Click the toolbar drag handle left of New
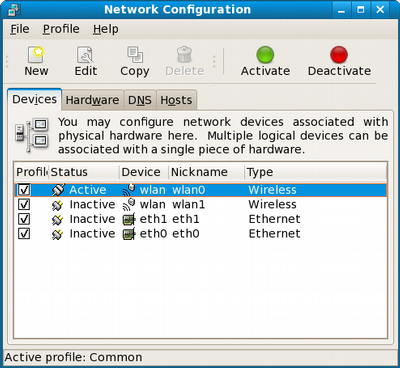This screenshot has width=400, height=368. [7, 61]
